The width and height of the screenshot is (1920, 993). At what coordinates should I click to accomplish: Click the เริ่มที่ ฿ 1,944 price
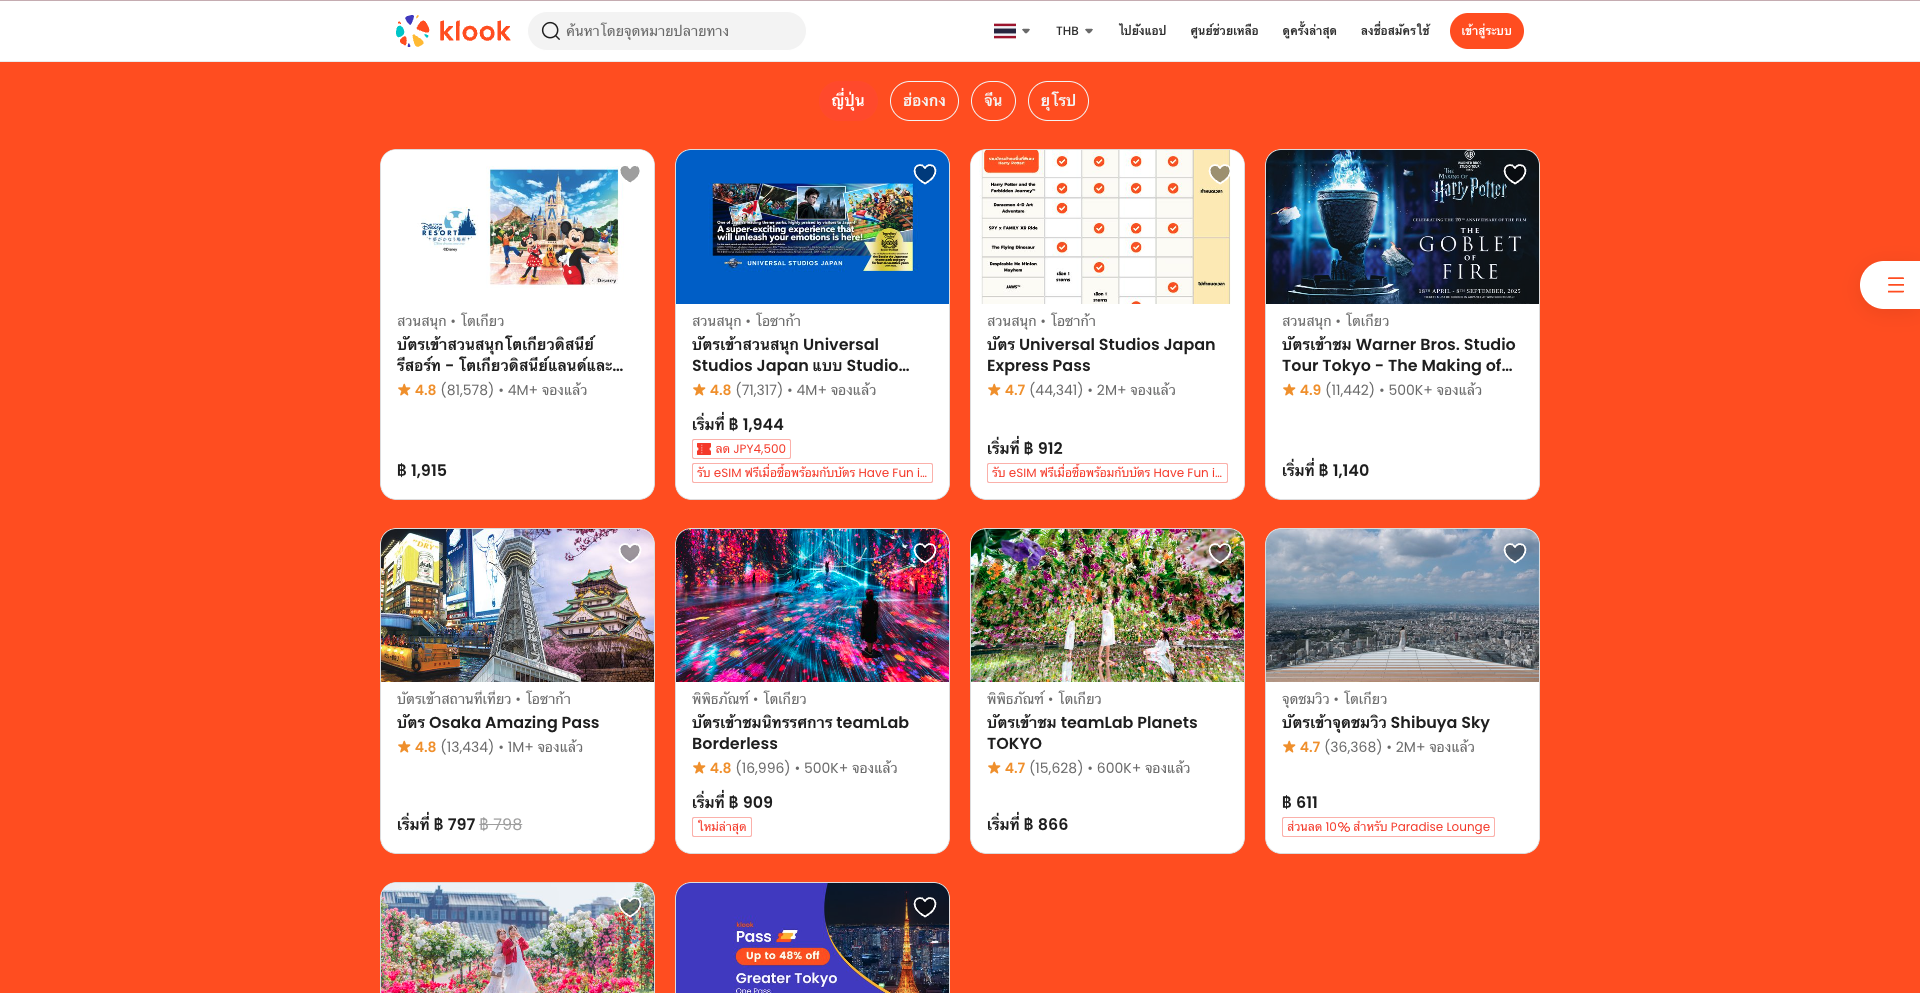click(x=738, y=424)
